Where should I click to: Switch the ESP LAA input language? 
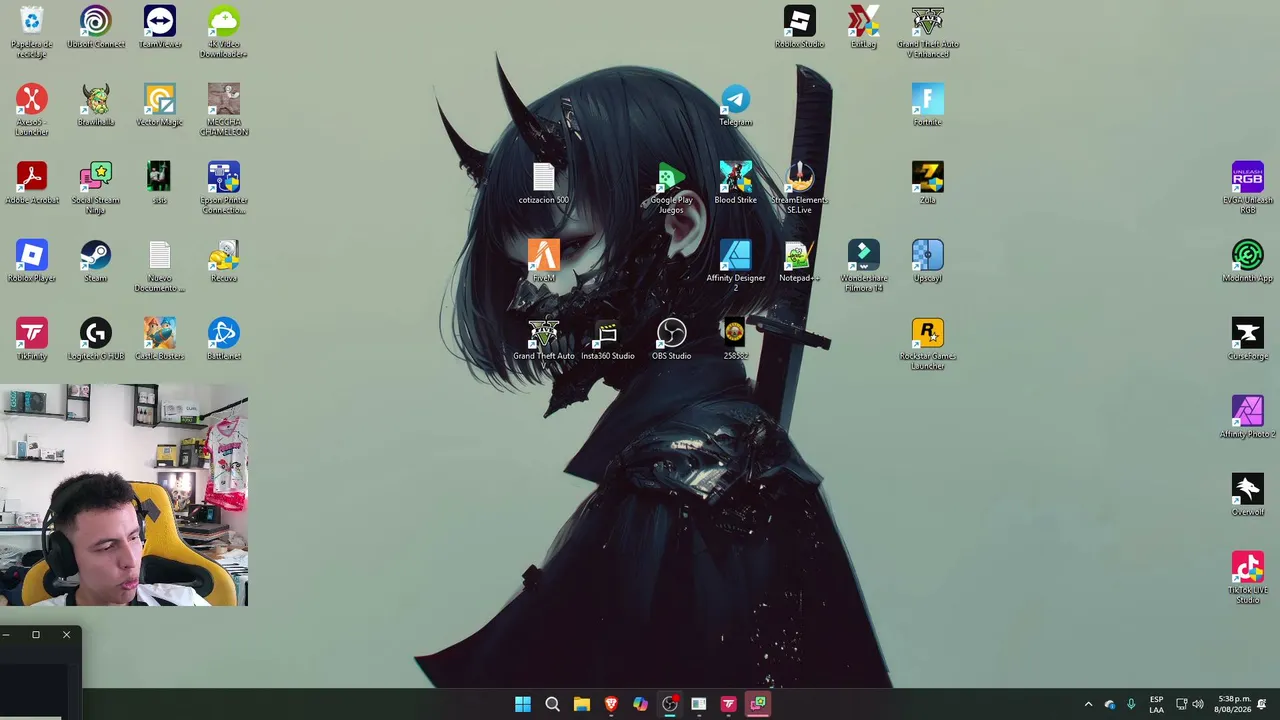coord(1156,704)
